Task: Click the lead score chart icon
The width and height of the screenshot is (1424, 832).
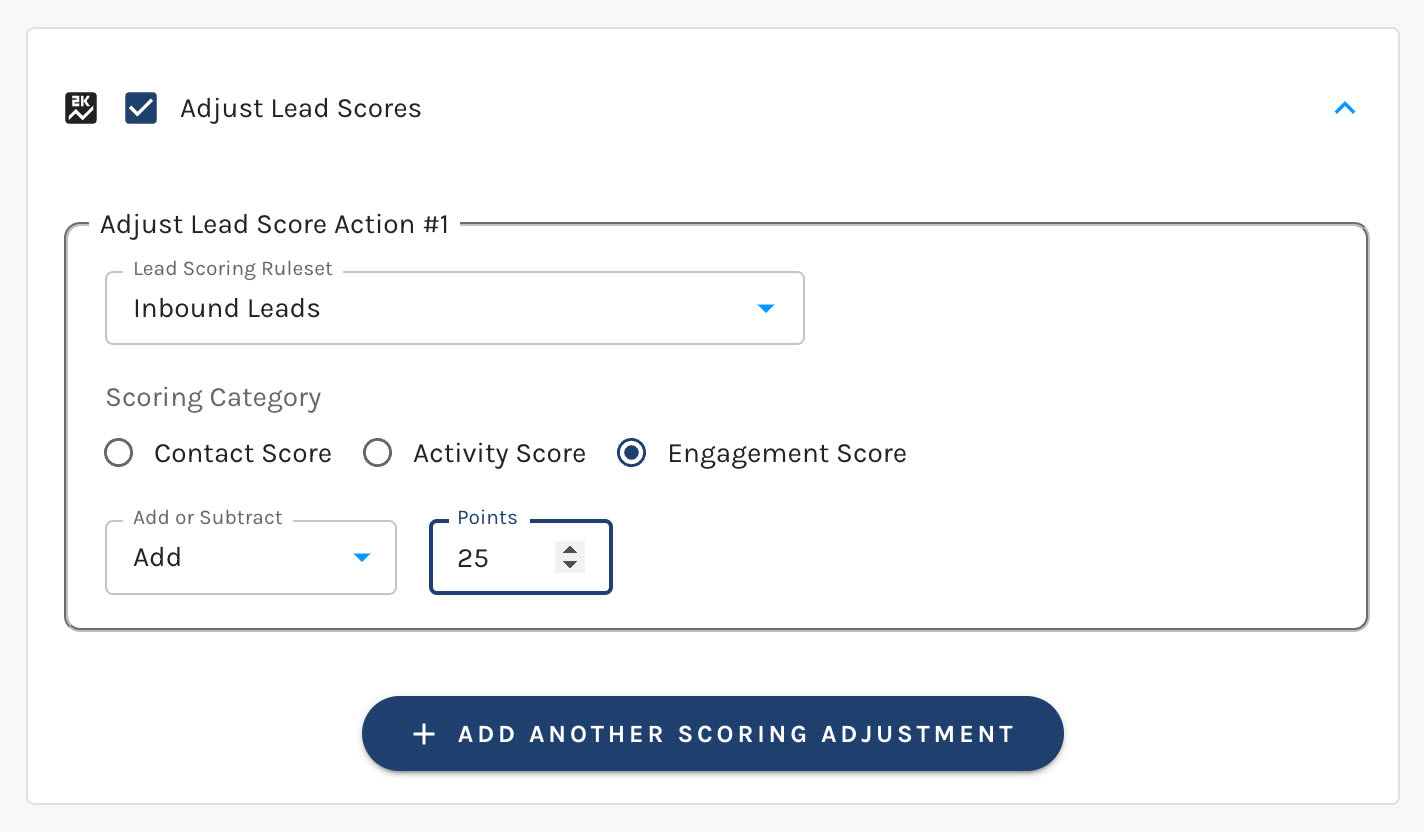Action: click(x=81, y=108)
